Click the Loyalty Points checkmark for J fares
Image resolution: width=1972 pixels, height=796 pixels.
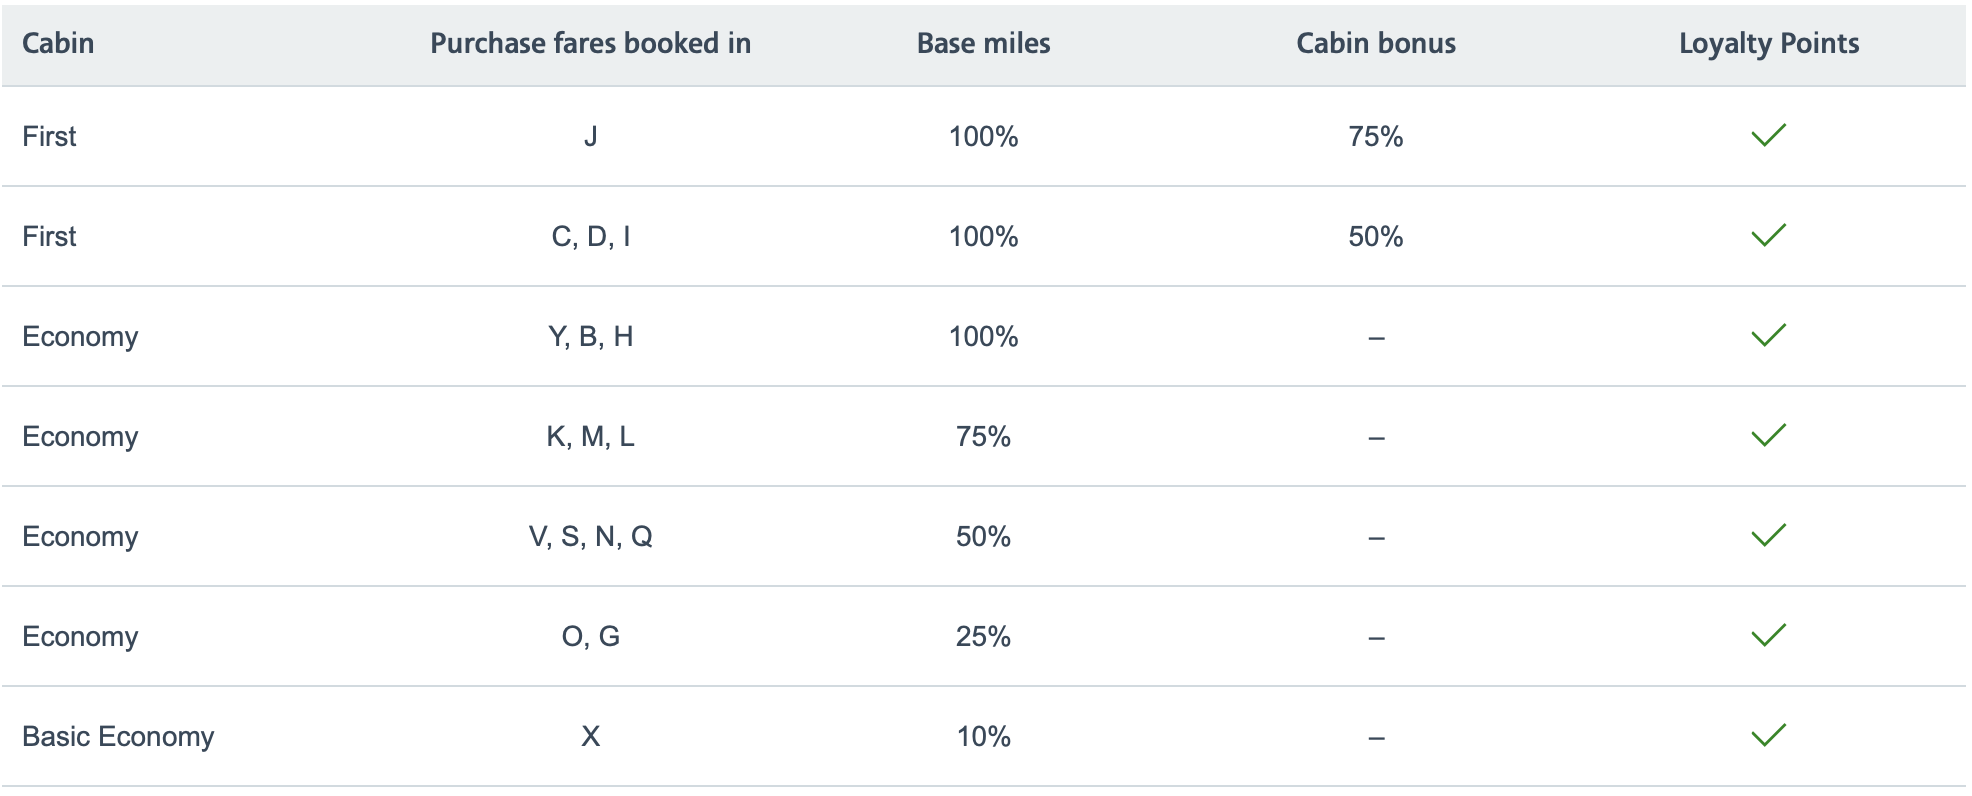[x=1768, y=136]
